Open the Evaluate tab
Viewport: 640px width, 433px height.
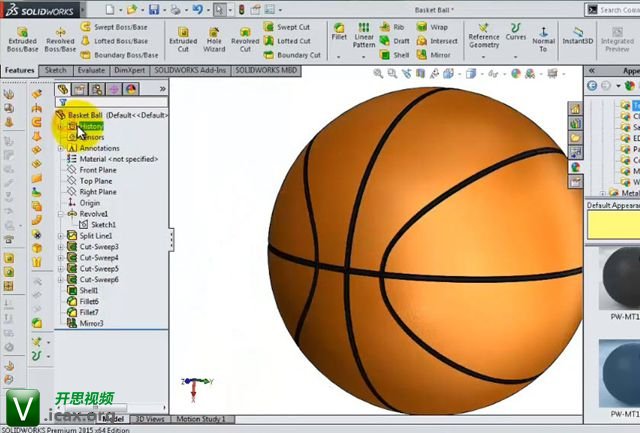tap(91, 71)
